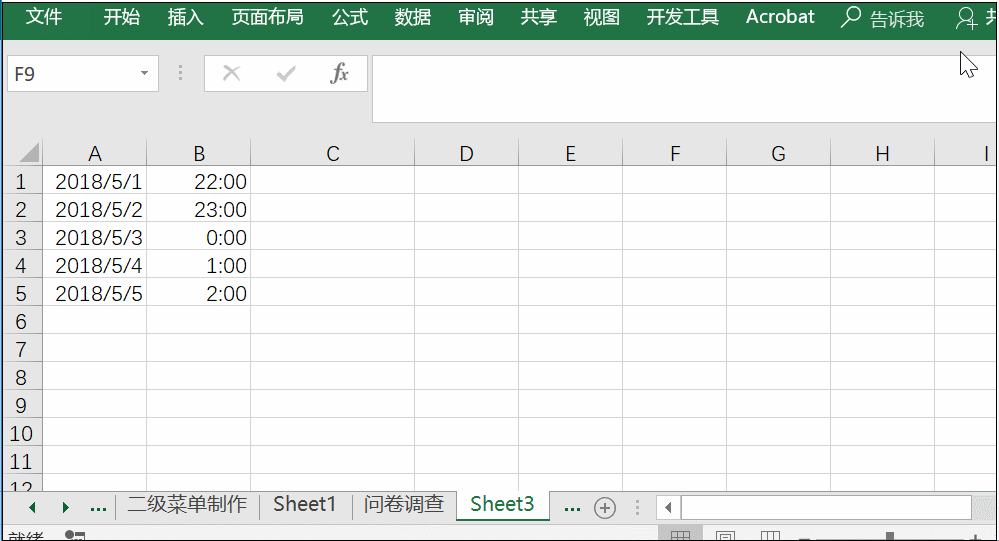Click the Sheet3 sheet tab

[x=502, y=505]
